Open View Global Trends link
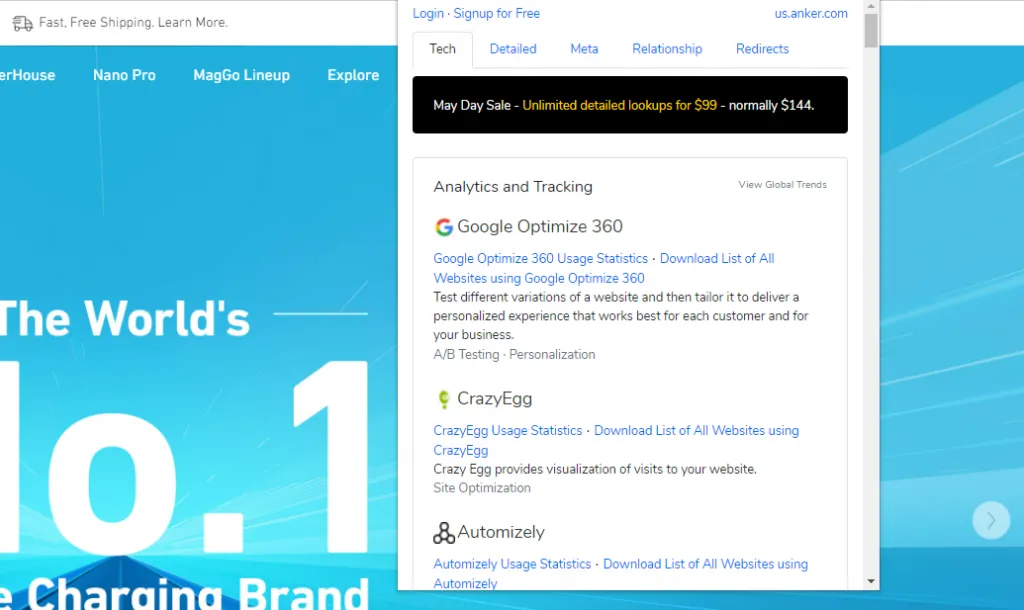Screen dimensions: 1024x610 [x=782, y=185]
